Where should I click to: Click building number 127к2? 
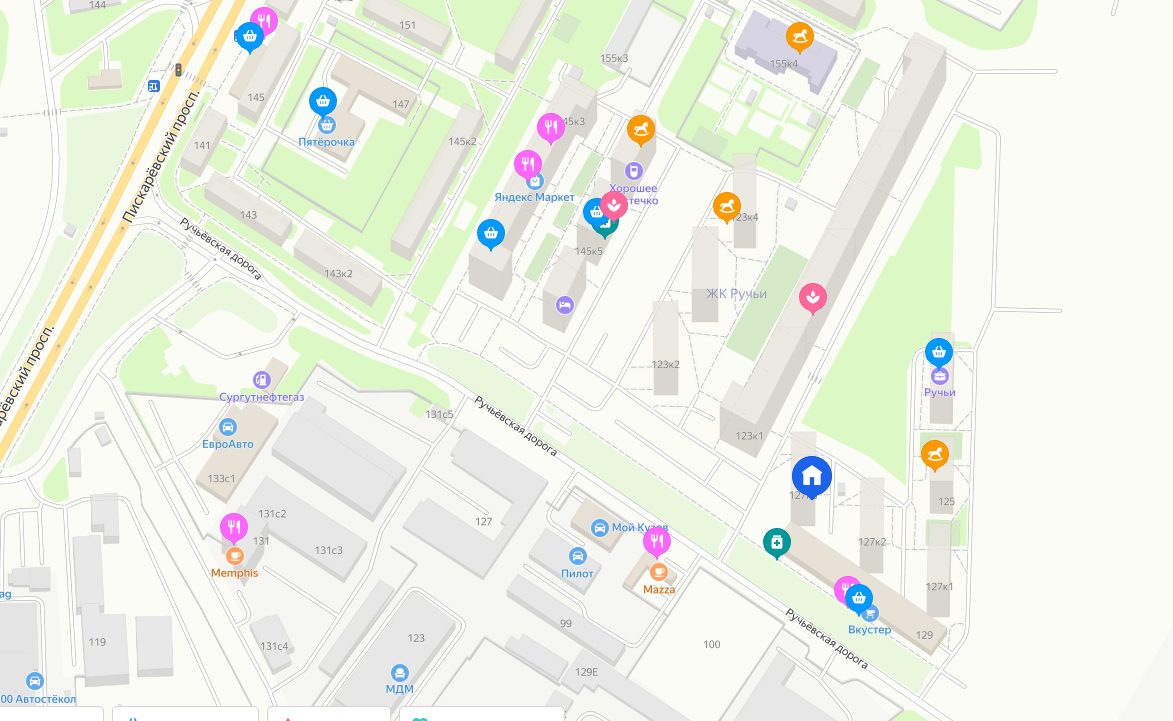pyautogui.click(x=872, y=541)
